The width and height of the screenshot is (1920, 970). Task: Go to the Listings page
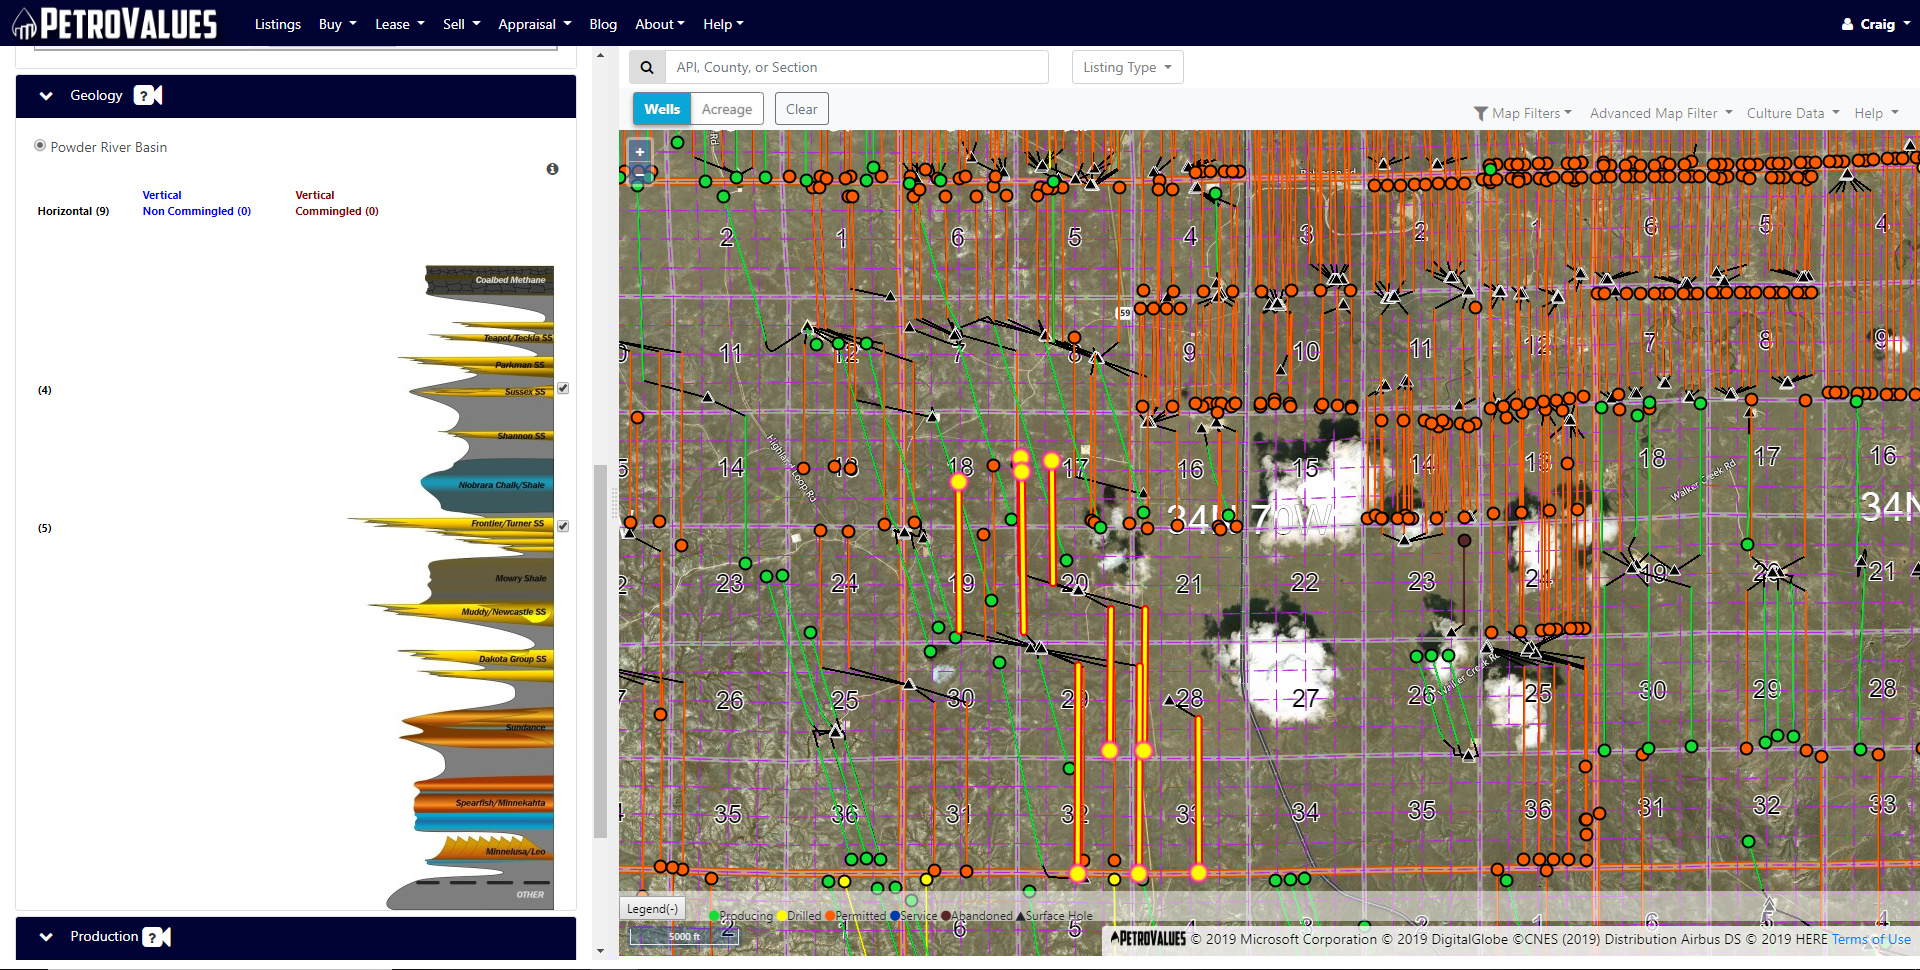pos(277,24)
